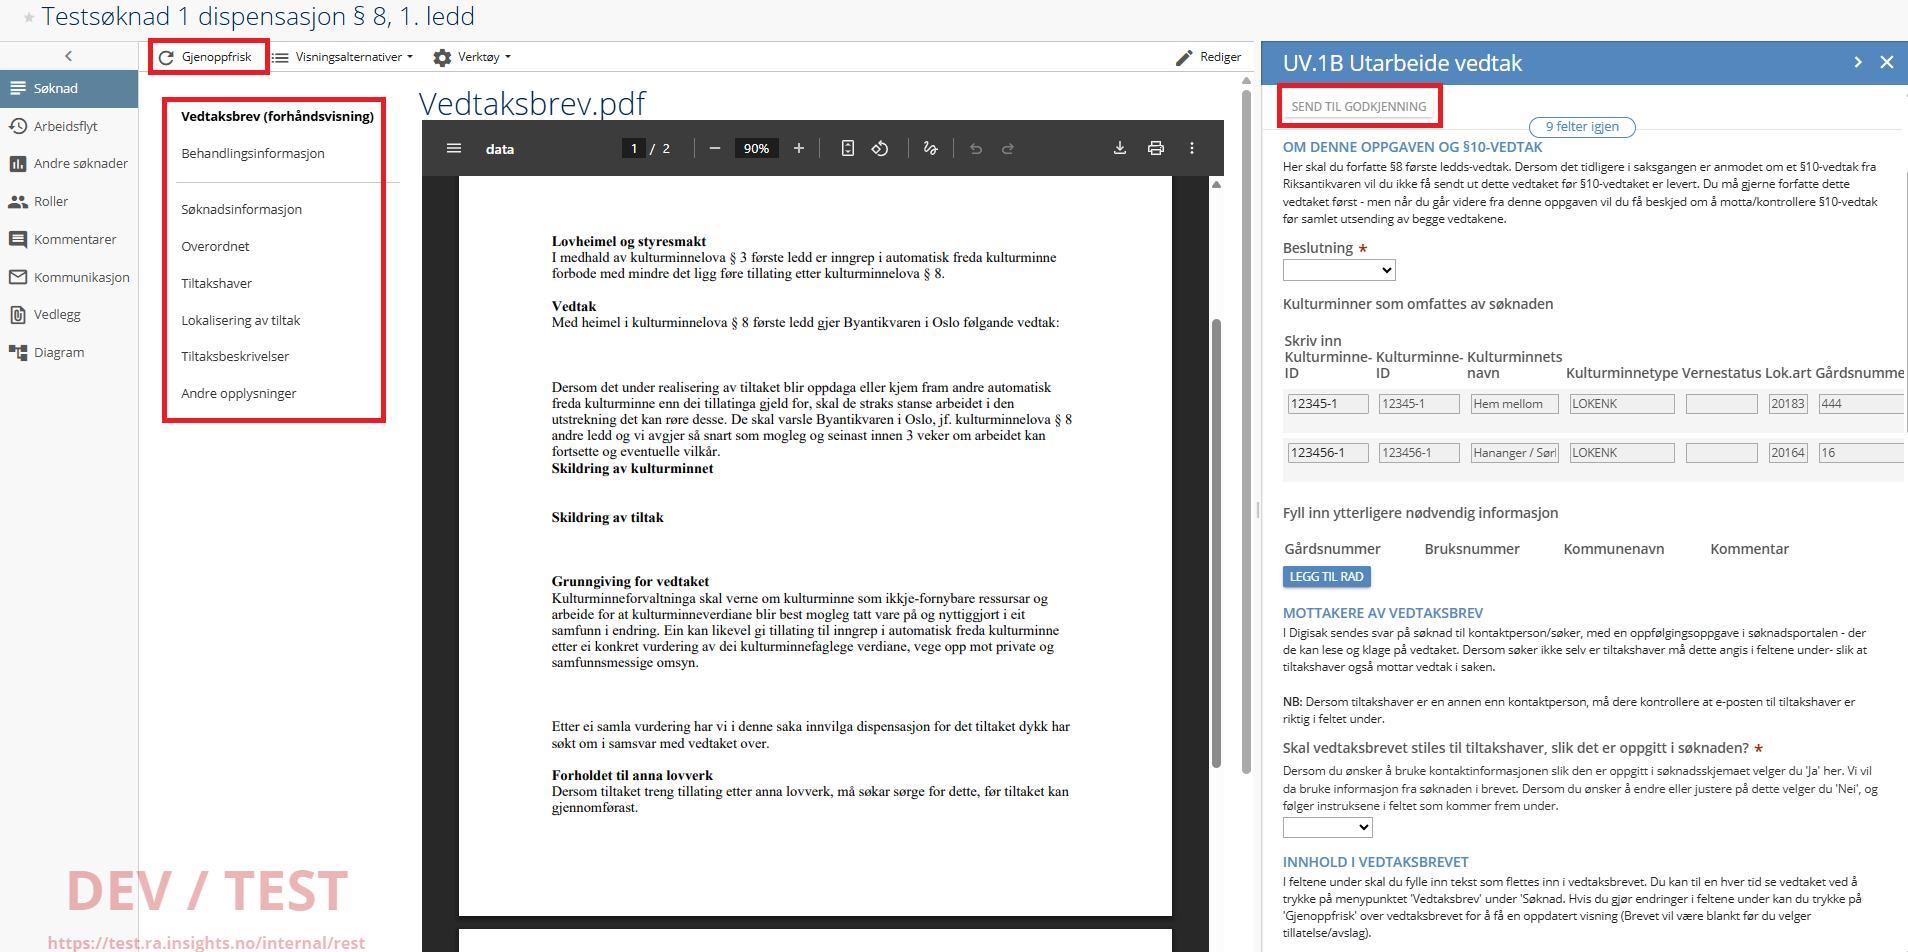Click the Send til godkjenning button

click(1358, 106)
